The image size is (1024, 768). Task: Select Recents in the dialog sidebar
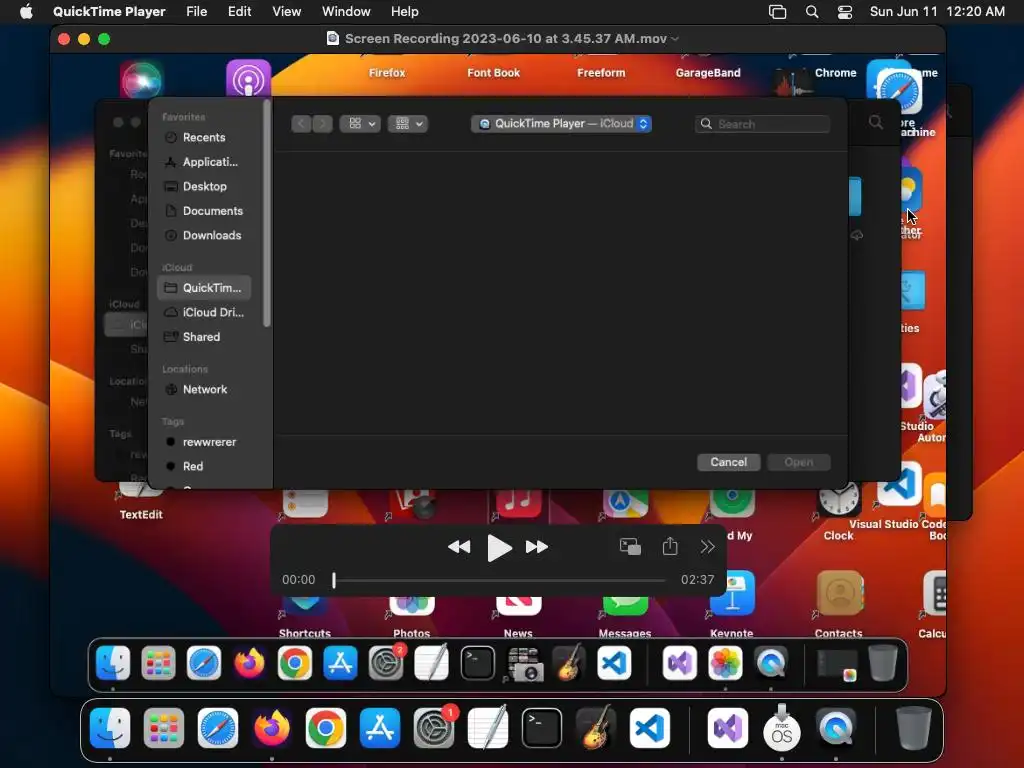click(x=204, y=137)
